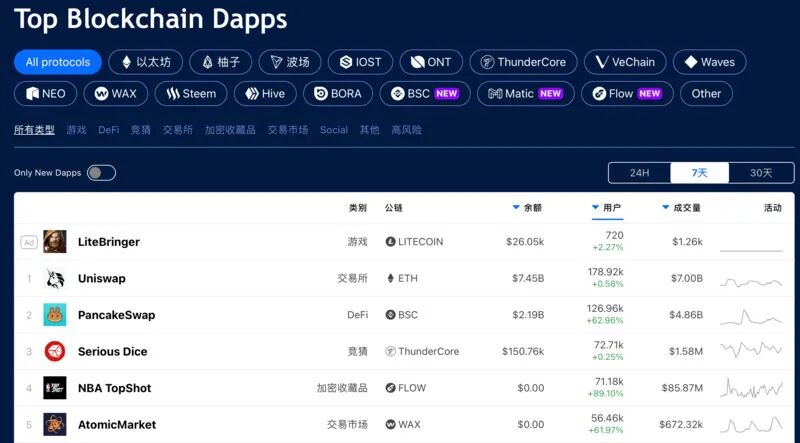Sort table by 成交量 column
The image size is (800, 443).
681,208
